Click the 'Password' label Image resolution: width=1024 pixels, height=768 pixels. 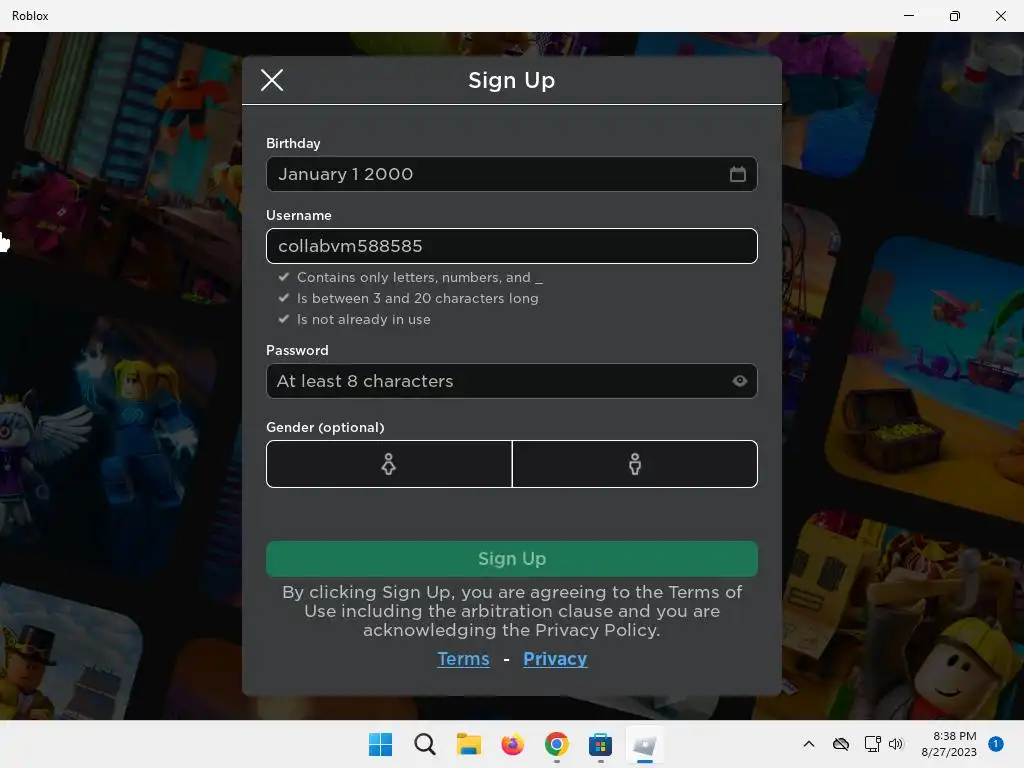[x=297, y=350]
